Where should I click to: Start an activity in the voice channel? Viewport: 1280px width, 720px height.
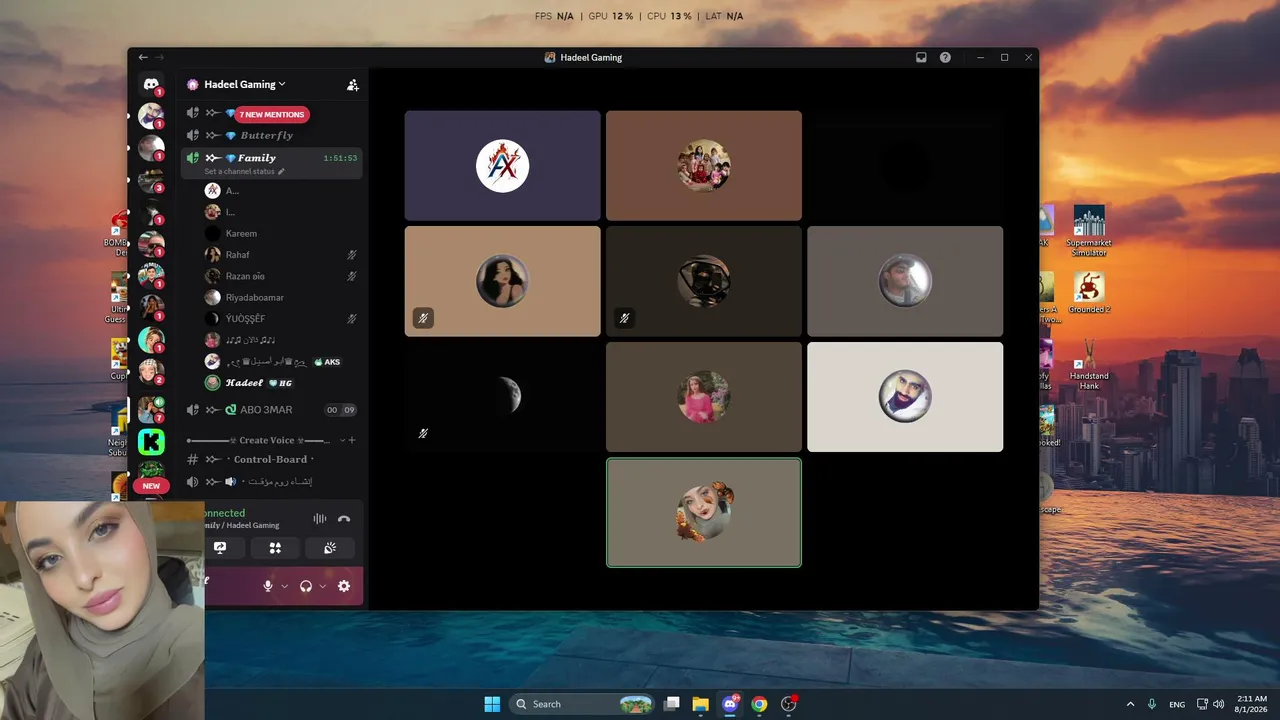click(x=275, y=547)
